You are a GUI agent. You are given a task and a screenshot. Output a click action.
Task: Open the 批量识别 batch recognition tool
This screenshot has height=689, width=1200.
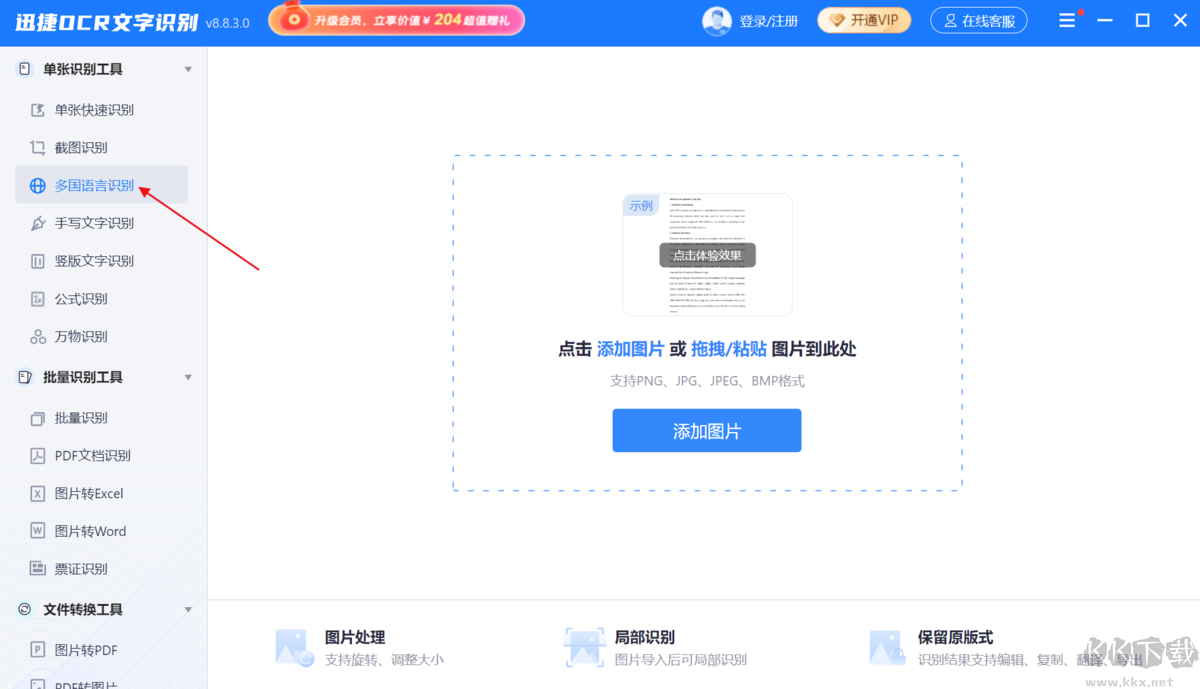[x=78, y=418]
